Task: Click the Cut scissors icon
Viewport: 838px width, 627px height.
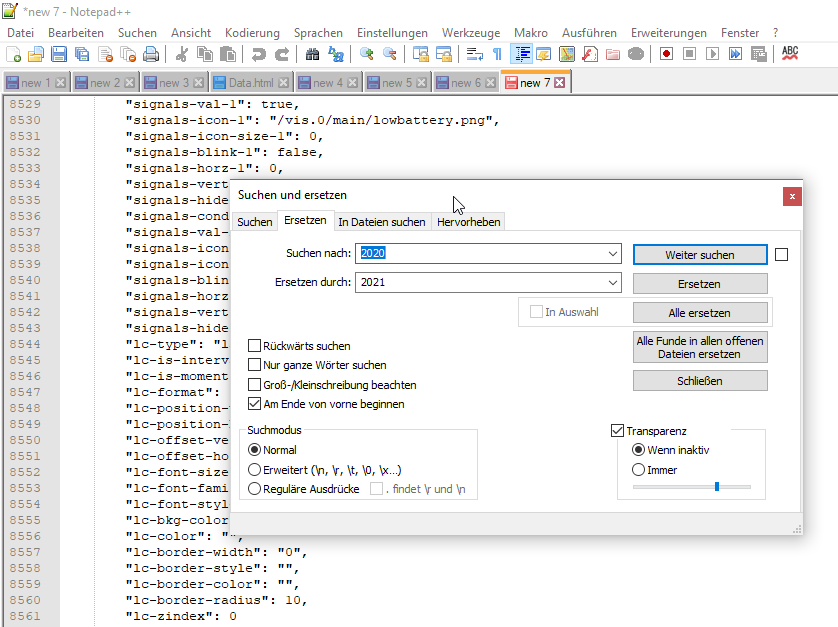Action: point(182,54)
